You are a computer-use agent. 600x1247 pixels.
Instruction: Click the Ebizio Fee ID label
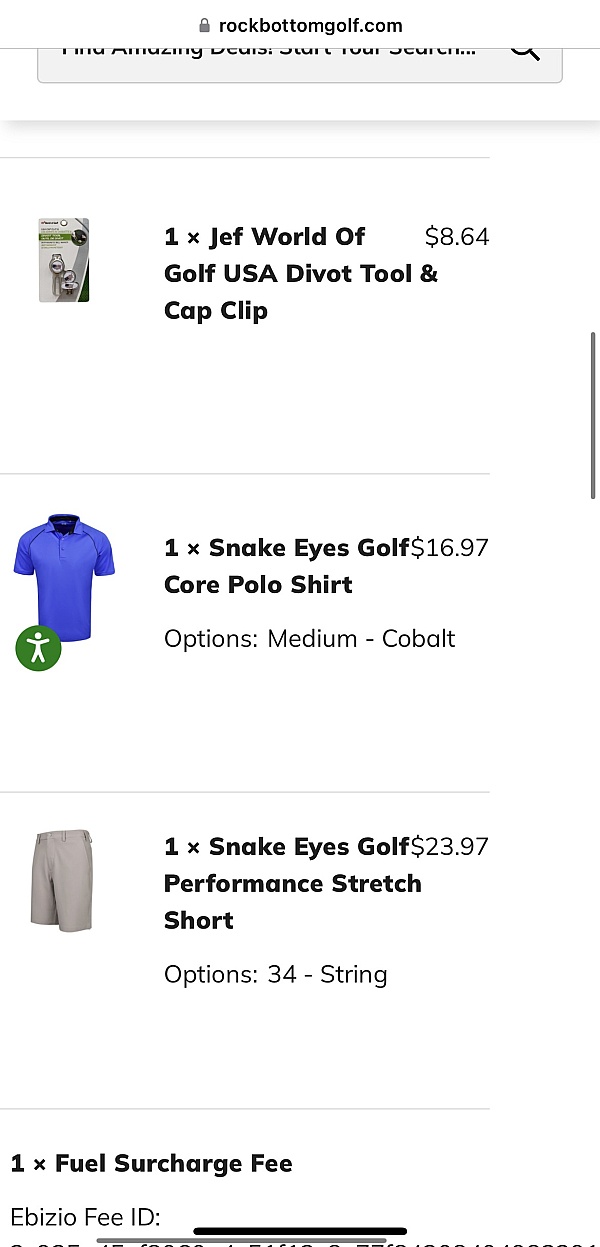pyautogui.click(x=86, y=1217)
